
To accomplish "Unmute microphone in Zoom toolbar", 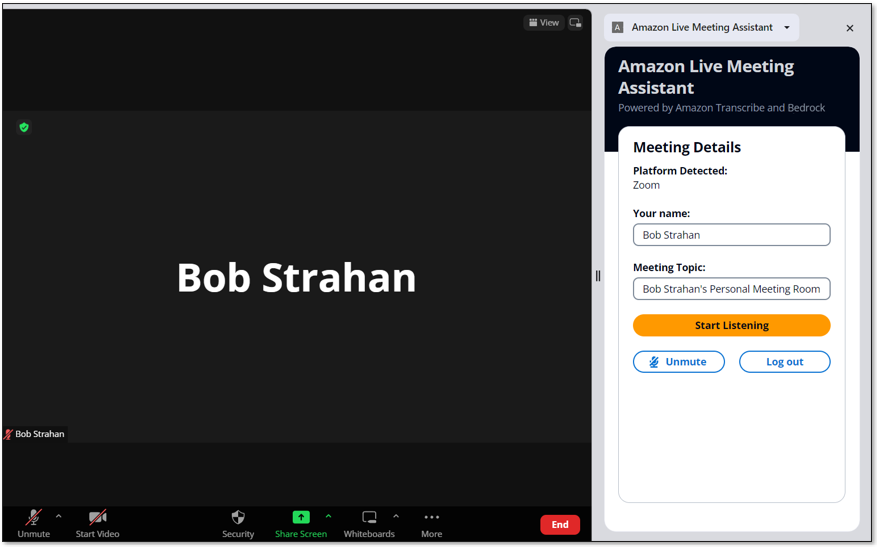I will coord(34,524).
